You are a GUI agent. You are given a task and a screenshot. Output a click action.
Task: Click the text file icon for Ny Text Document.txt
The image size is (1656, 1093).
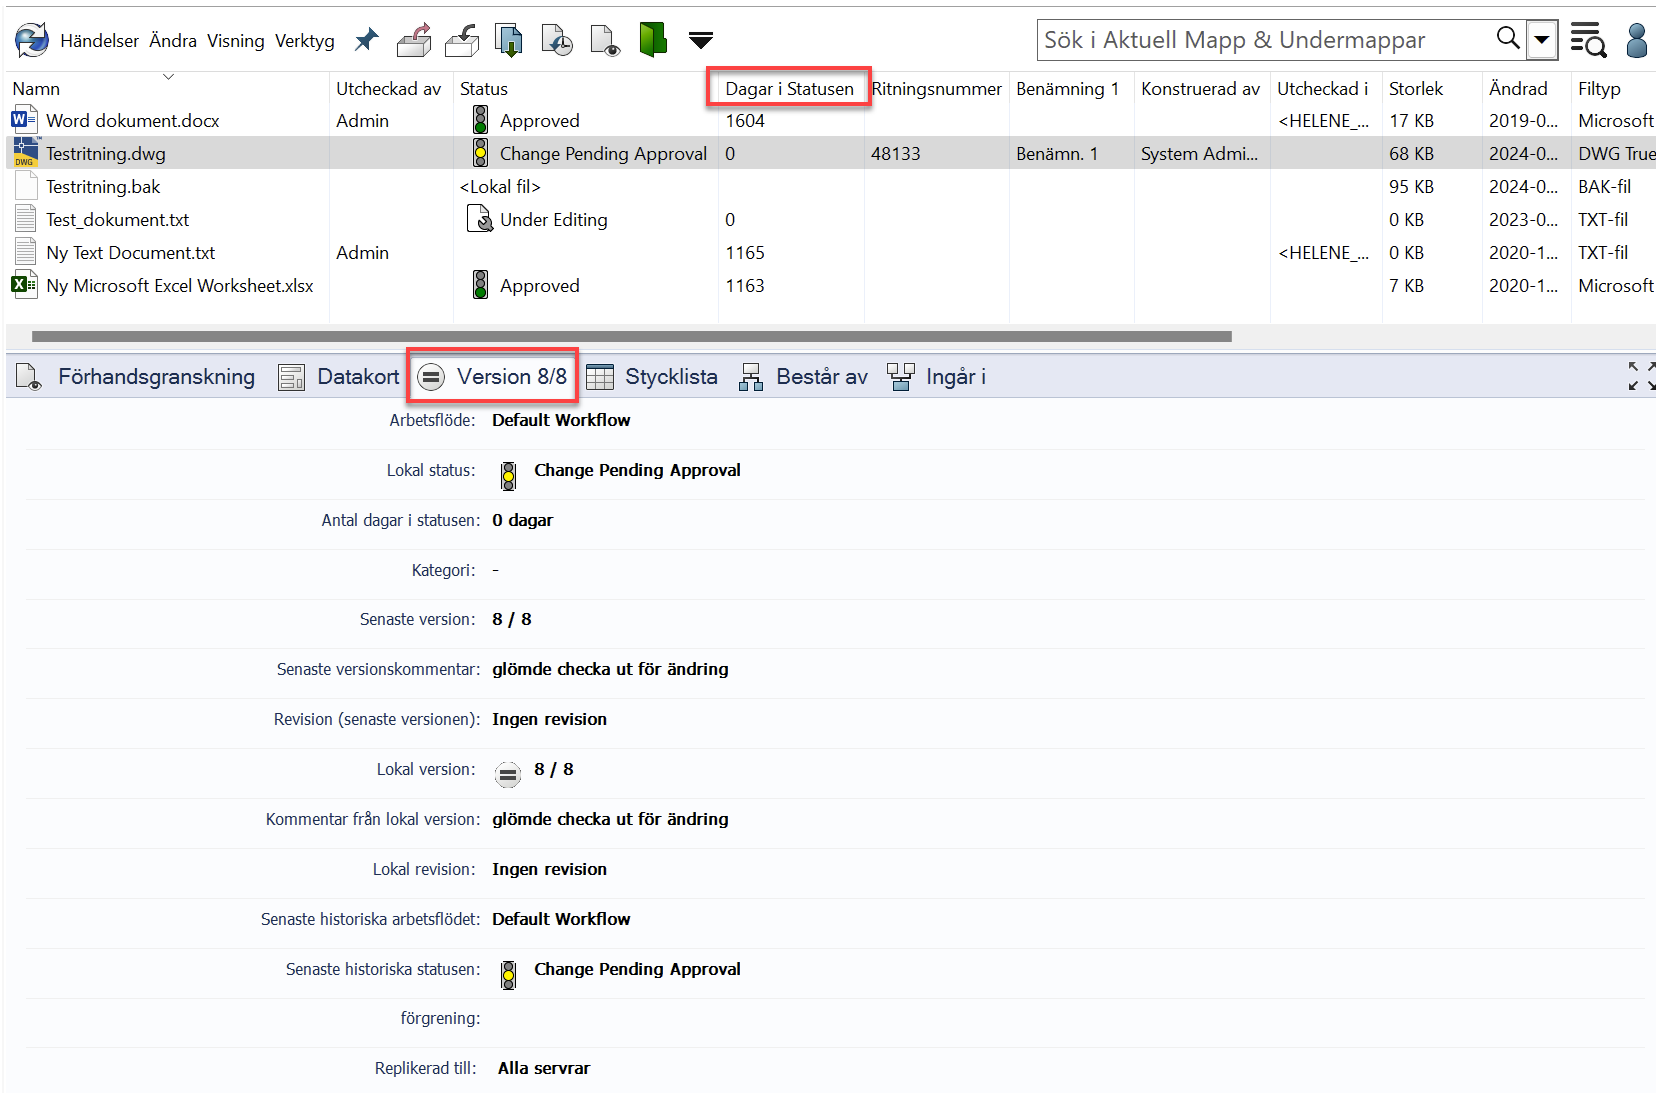pos(26,252)
